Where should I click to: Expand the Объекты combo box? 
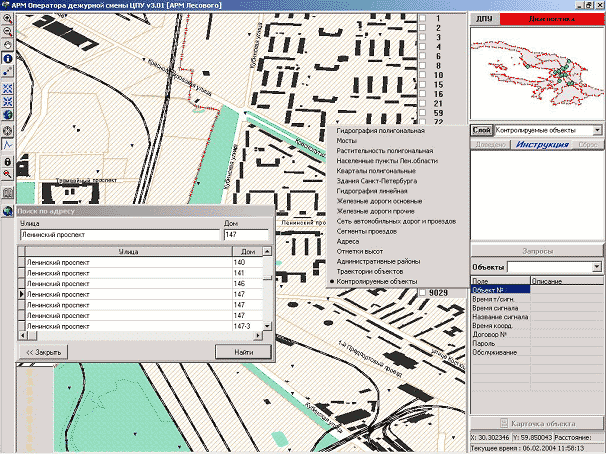[596, 268]
